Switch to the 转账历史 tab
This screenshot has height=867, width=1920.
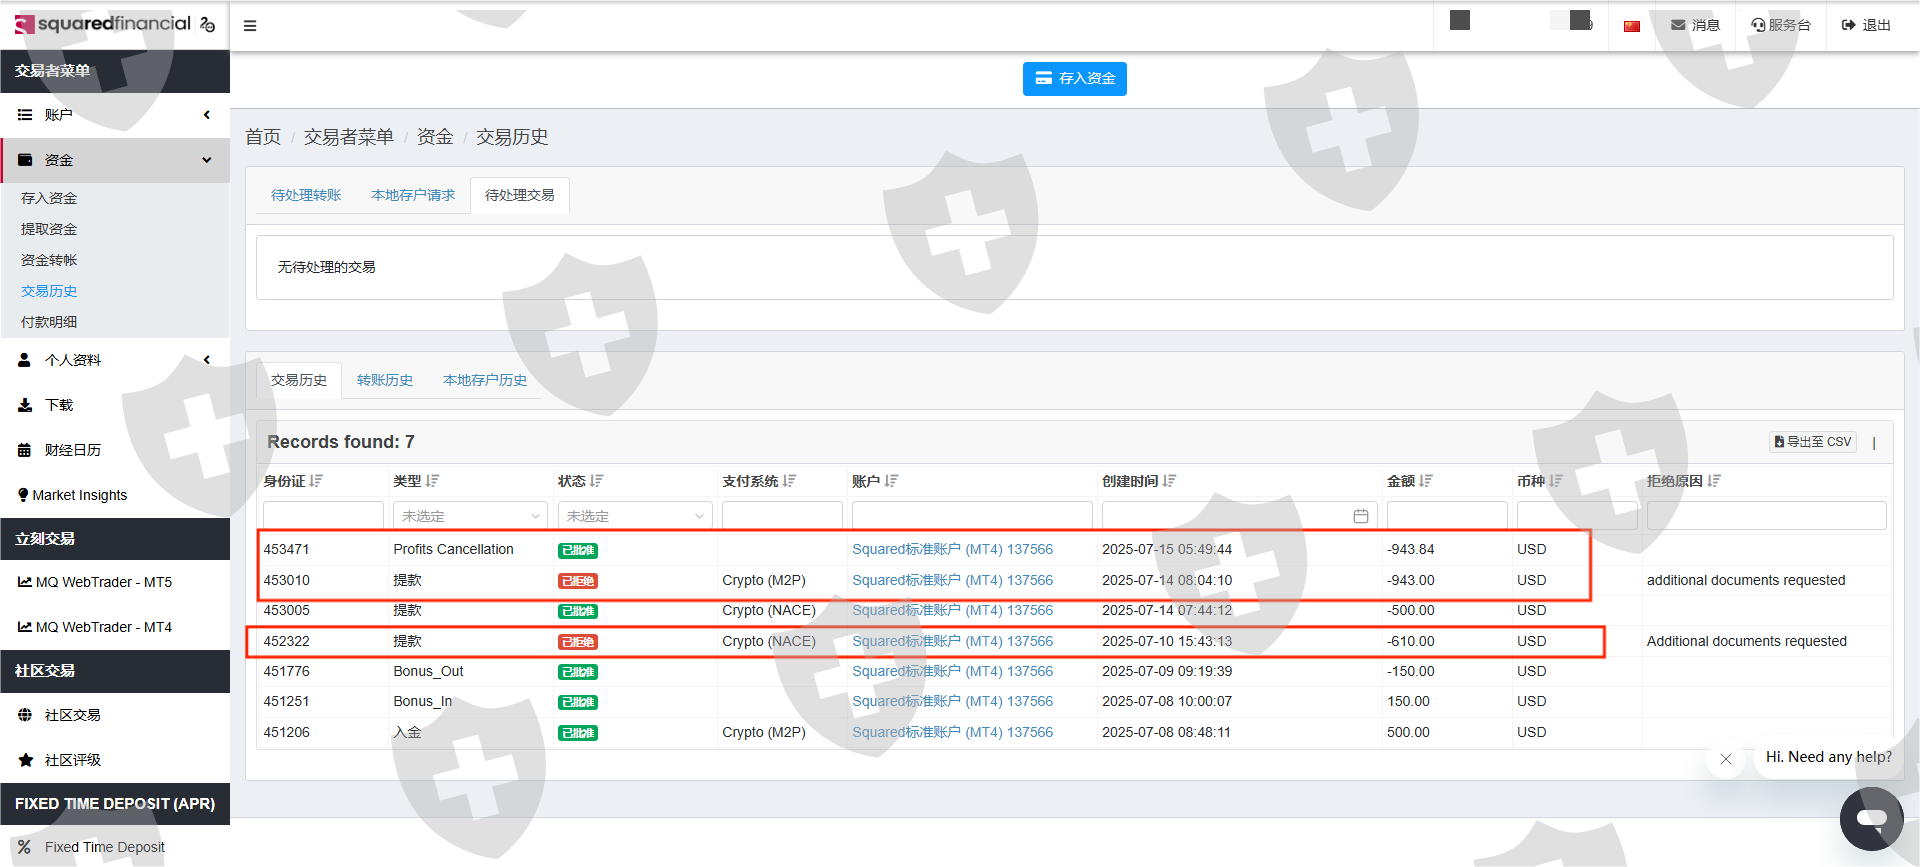[385, 380]
